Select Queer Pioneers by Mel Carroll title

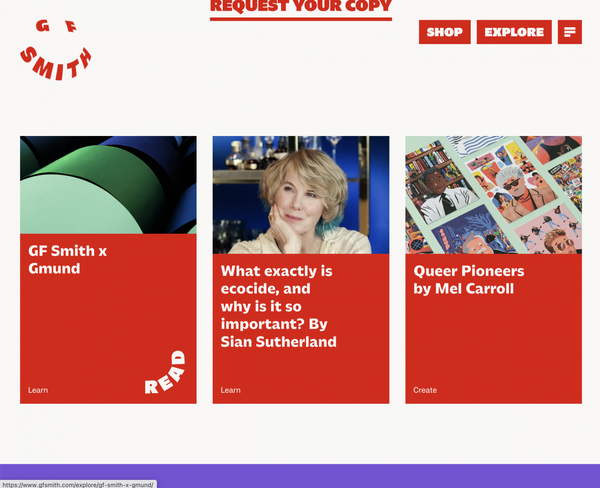pyautogui.click(x=469, y=280)
